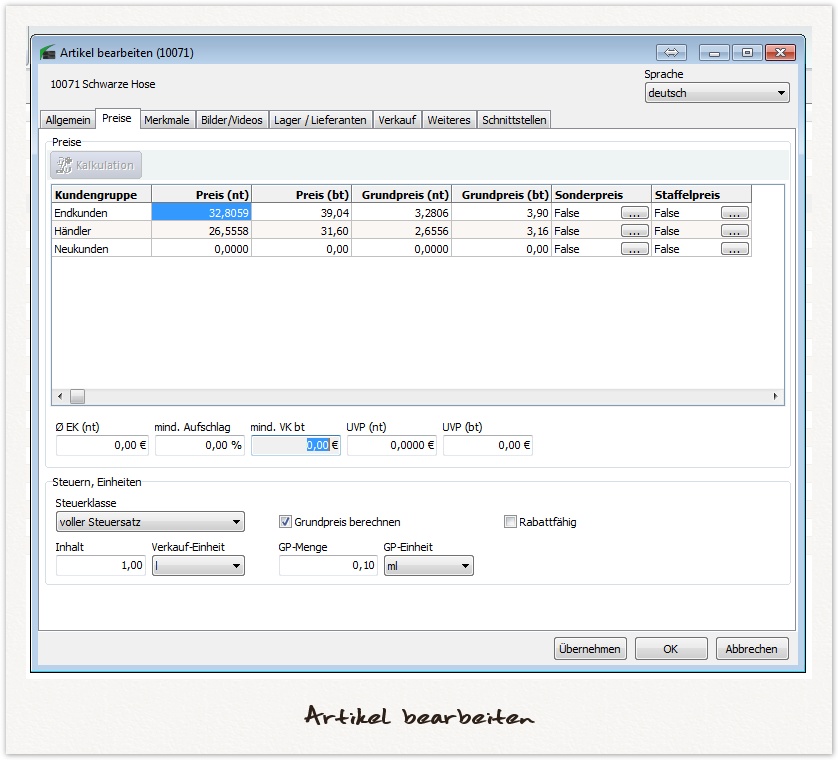
Task: Open Sonderpreis ellipsis for Endkunden row
Action: pyautogui.click(x=634, y=213)
